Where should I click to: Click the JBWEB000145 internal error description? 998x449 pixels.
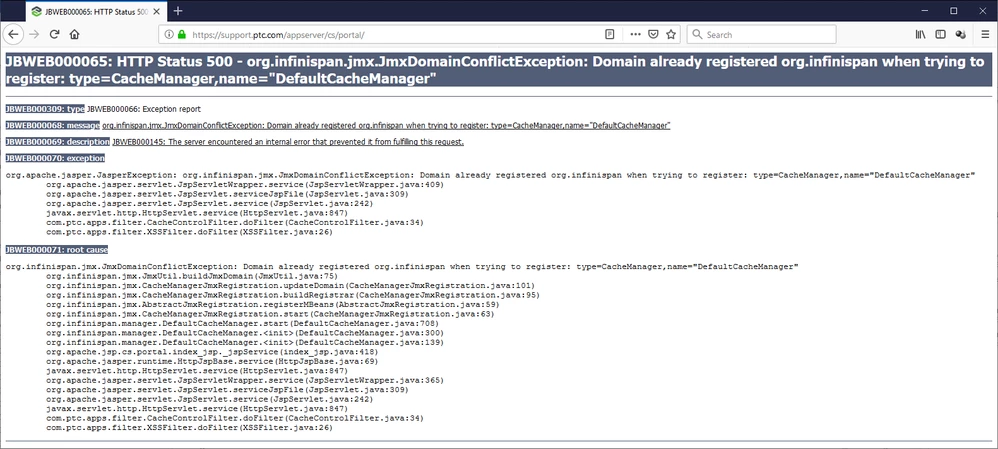[x=288, y=142]
